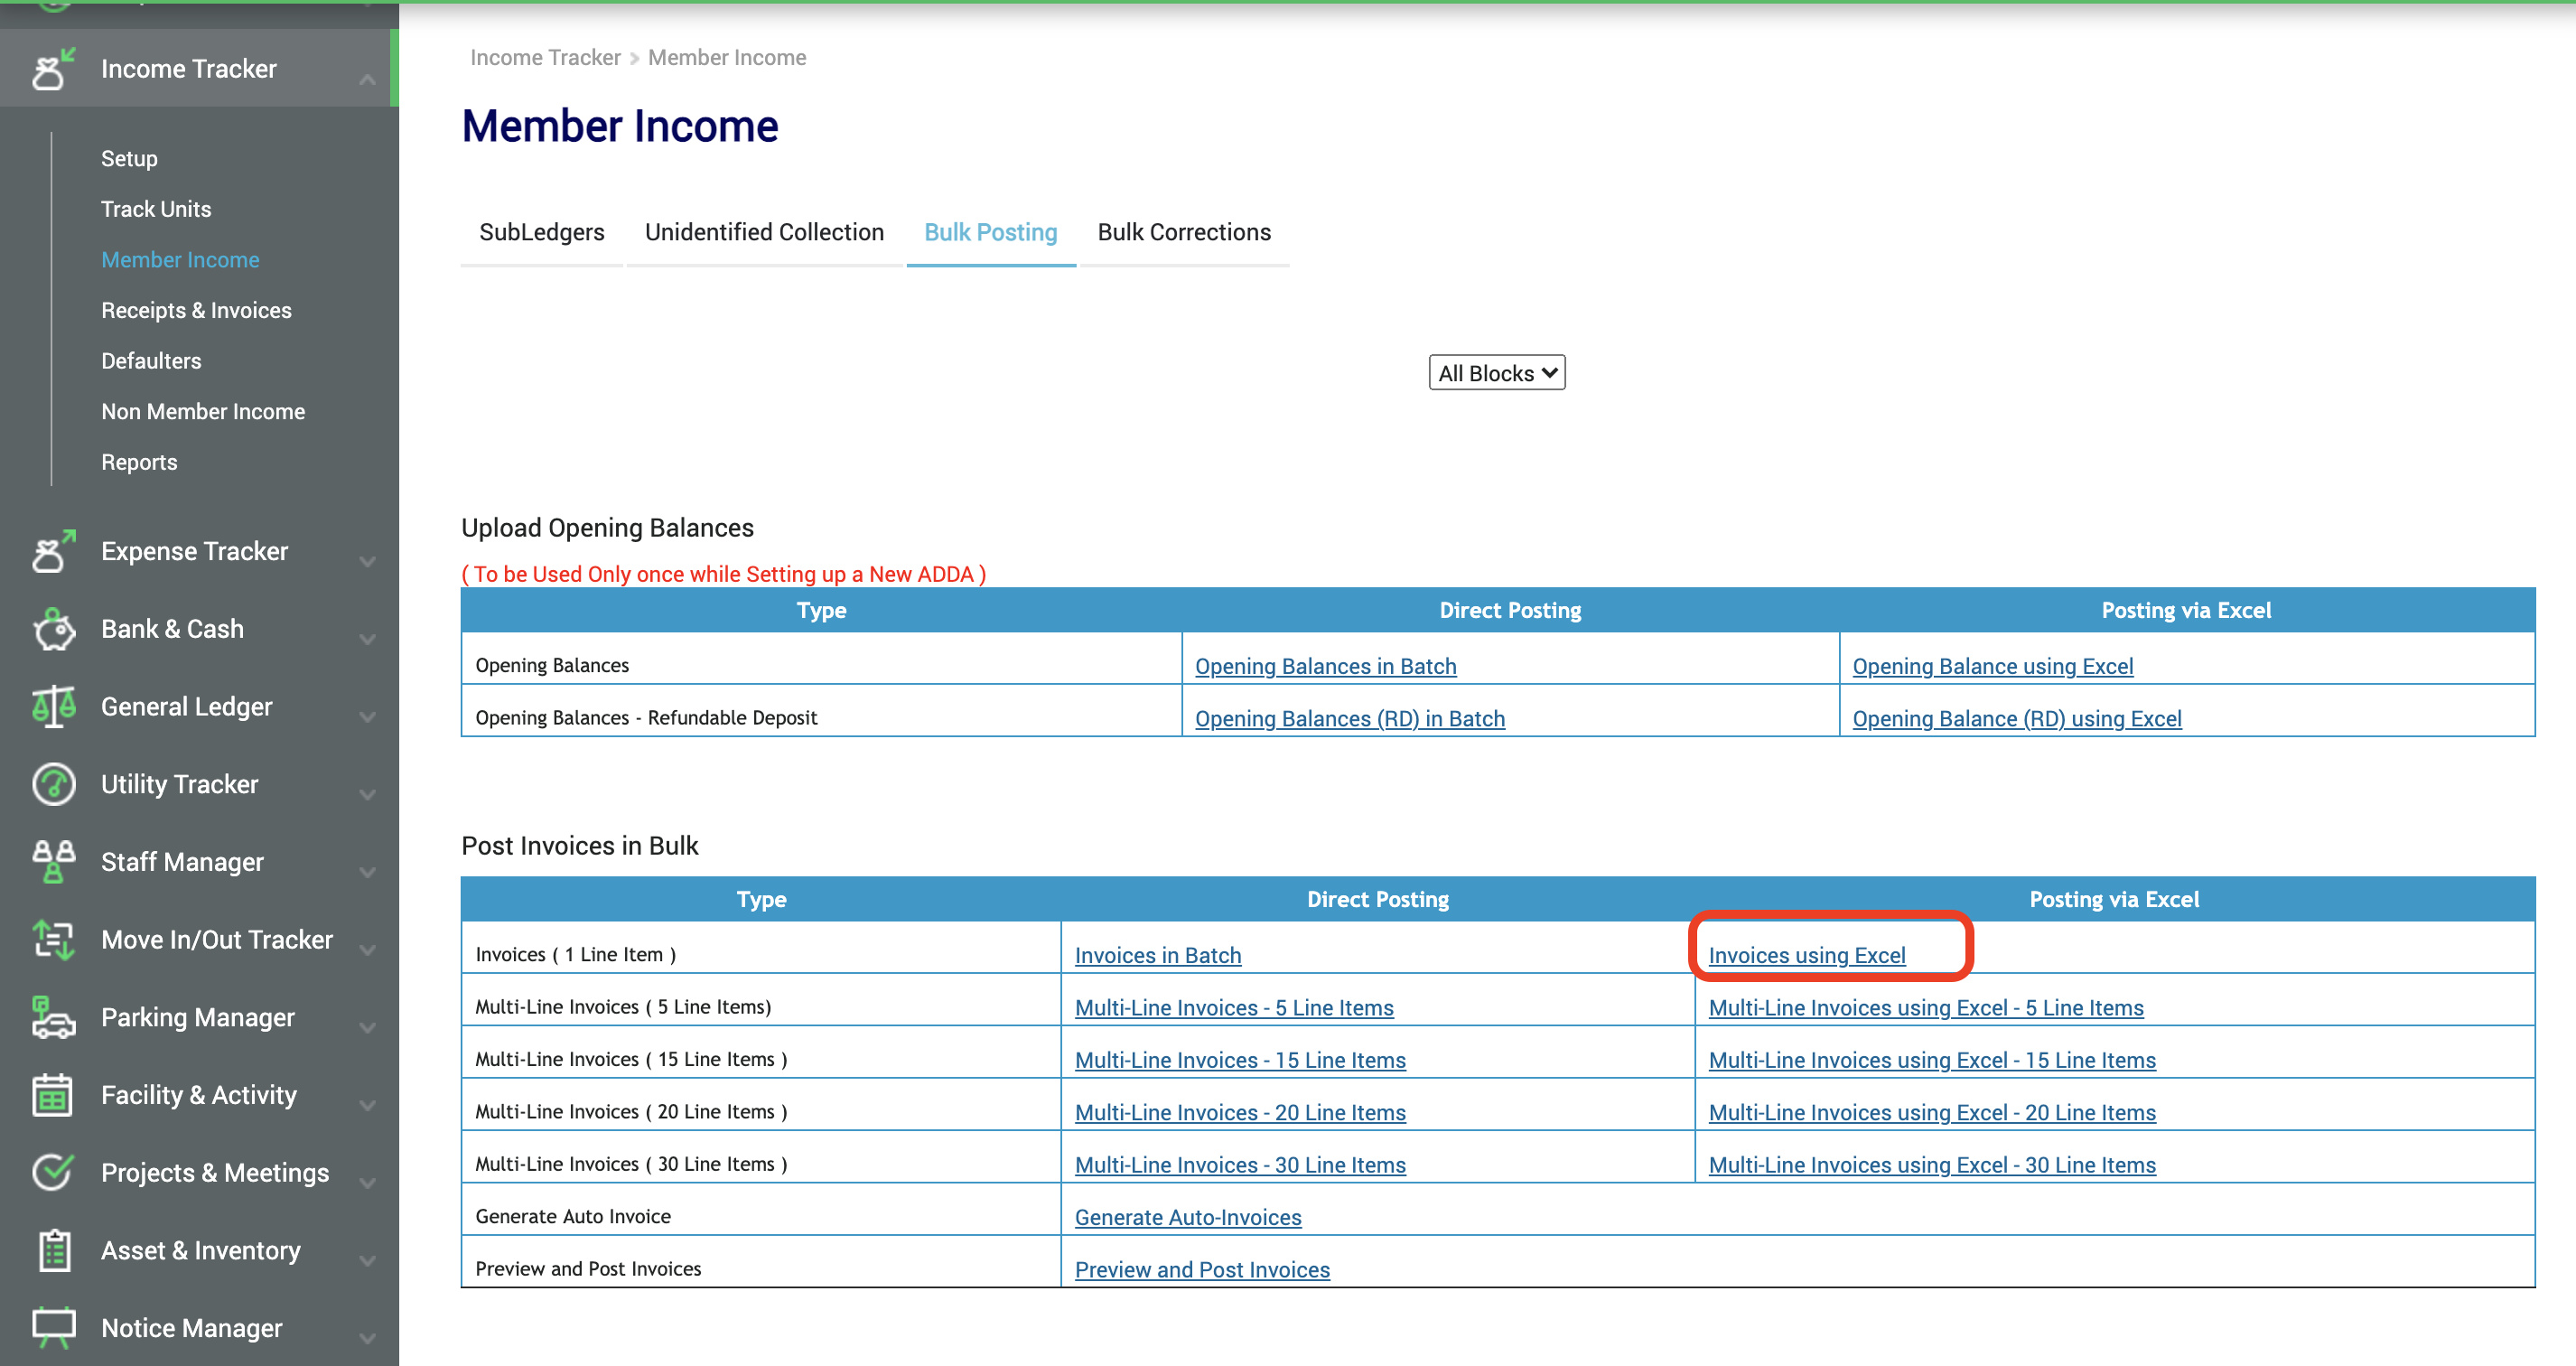The width and height of the screenshot is (2576, 1366).
Task: Click the Staff Manager people icon
Action: (53, 862)
